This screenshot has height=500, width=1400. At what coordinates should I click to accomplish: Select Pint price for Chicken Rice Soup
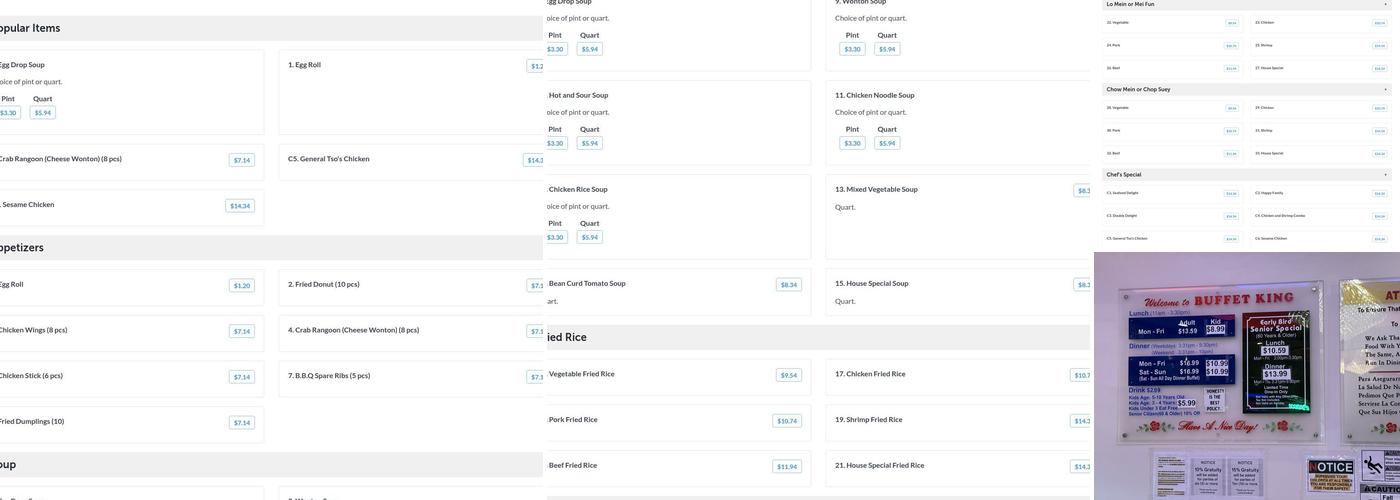555,237
